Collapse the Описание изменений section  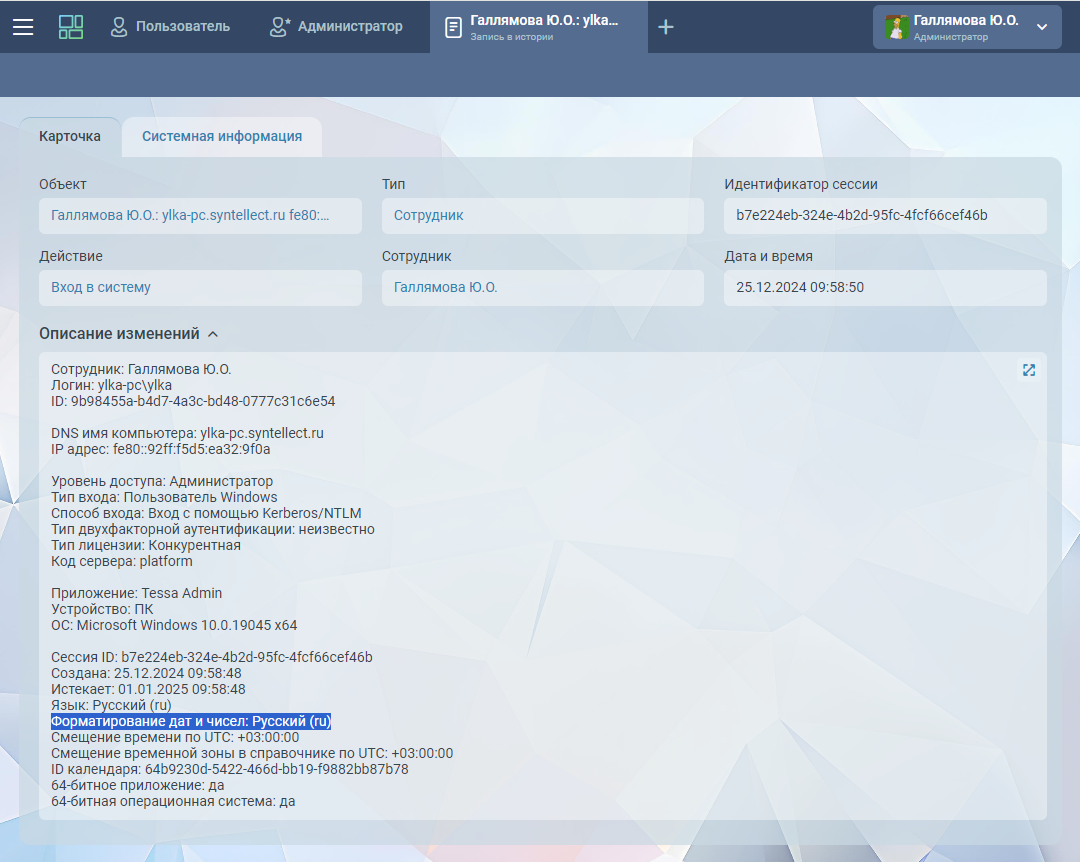click(x=212, y=334)
